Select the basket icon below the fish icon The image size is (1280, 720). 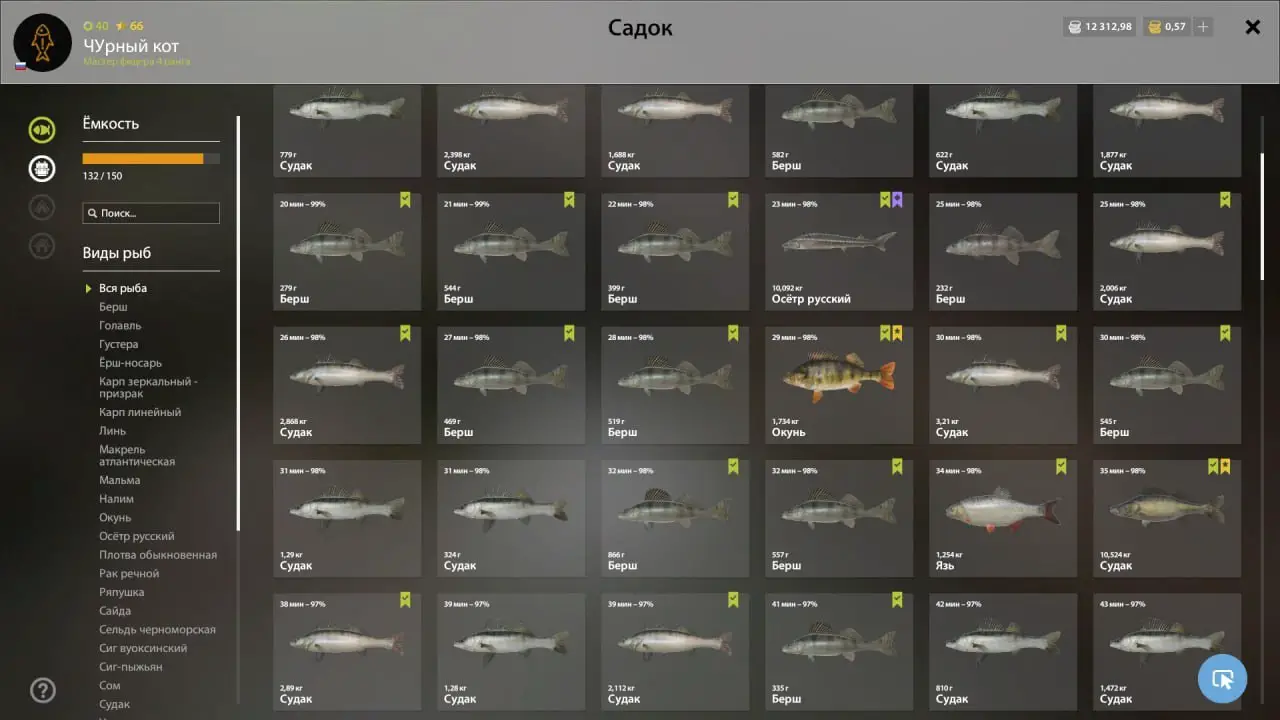click(x=42, y=168)
